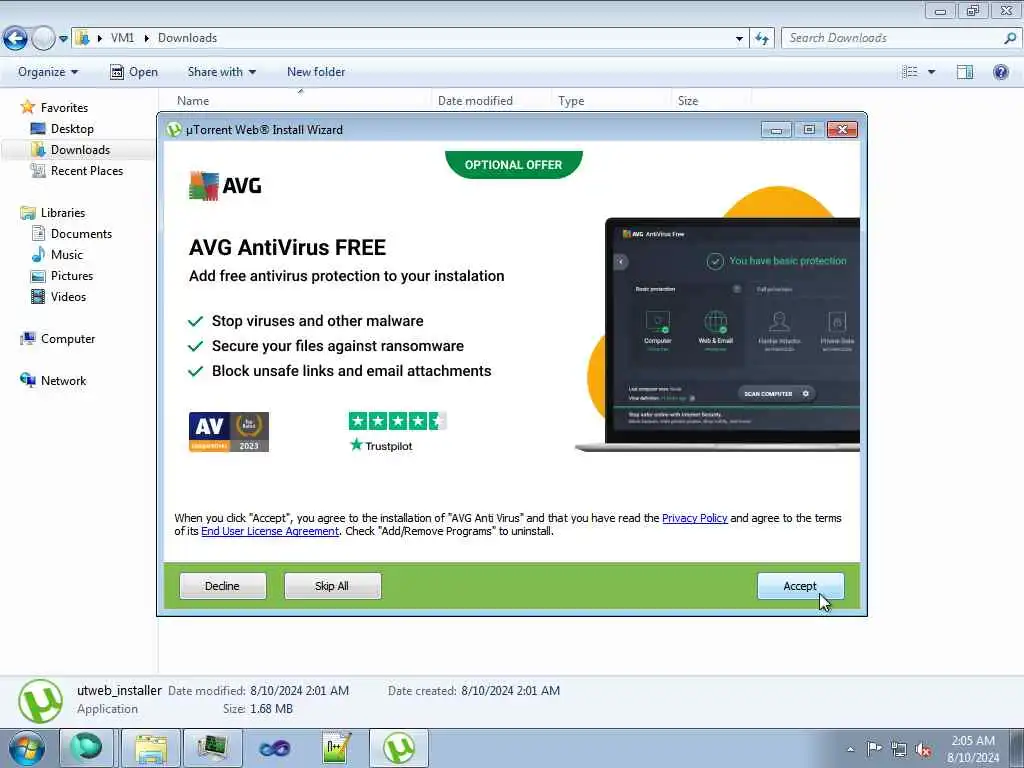Click the Skip All button
Viewport: 1024px width, 768px height.
click(332, 586)
